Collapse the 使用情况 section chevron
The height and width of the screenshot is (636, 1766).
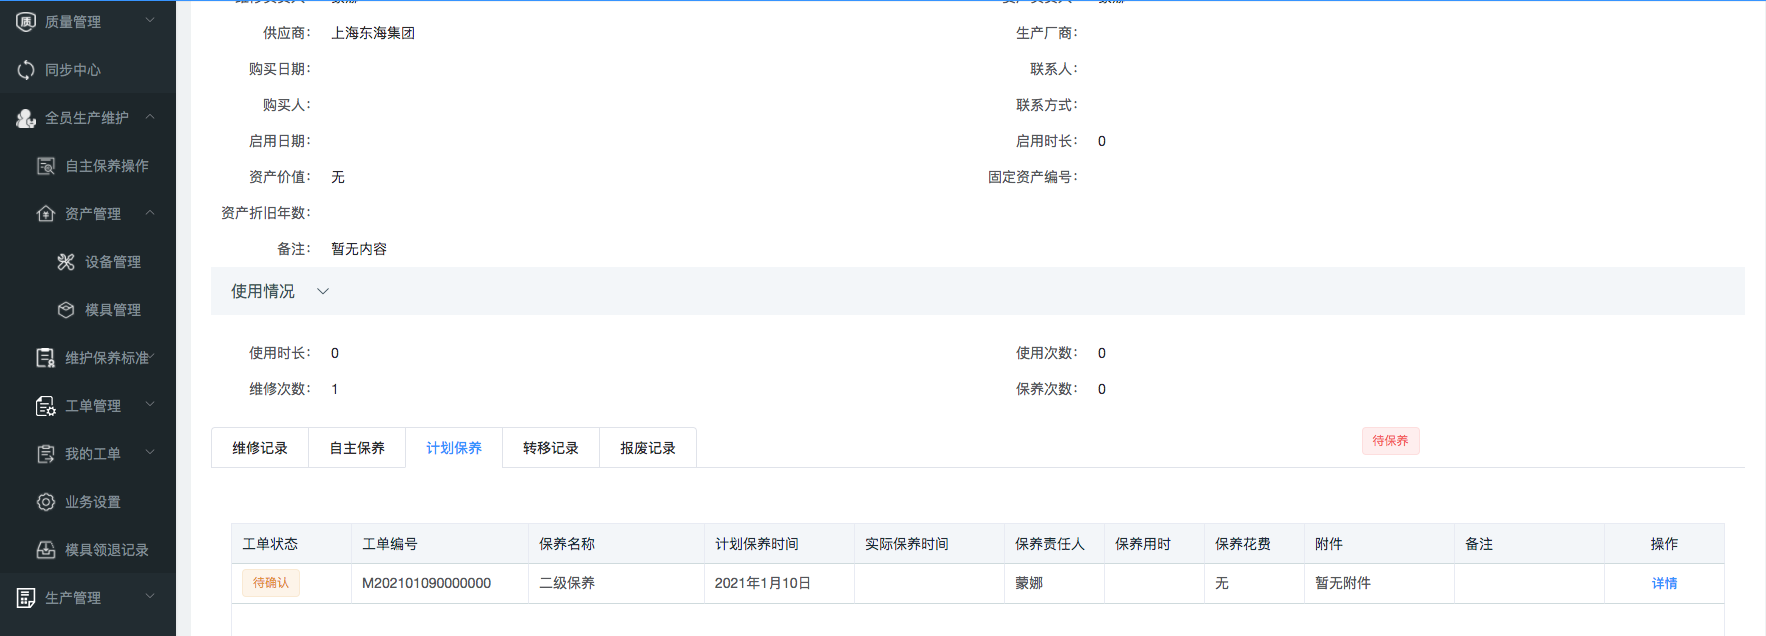click(323, 291)
